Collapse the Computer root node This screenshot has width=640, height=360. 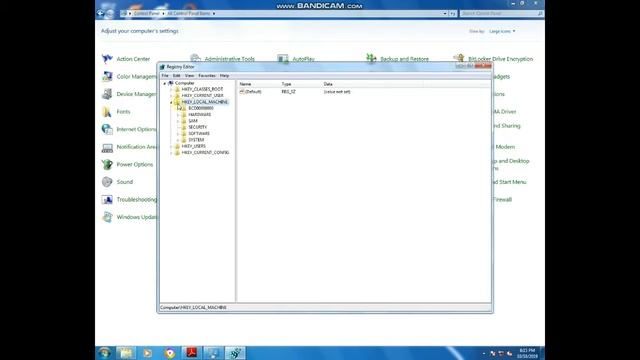pyautogui.click(x=165, y=83)
